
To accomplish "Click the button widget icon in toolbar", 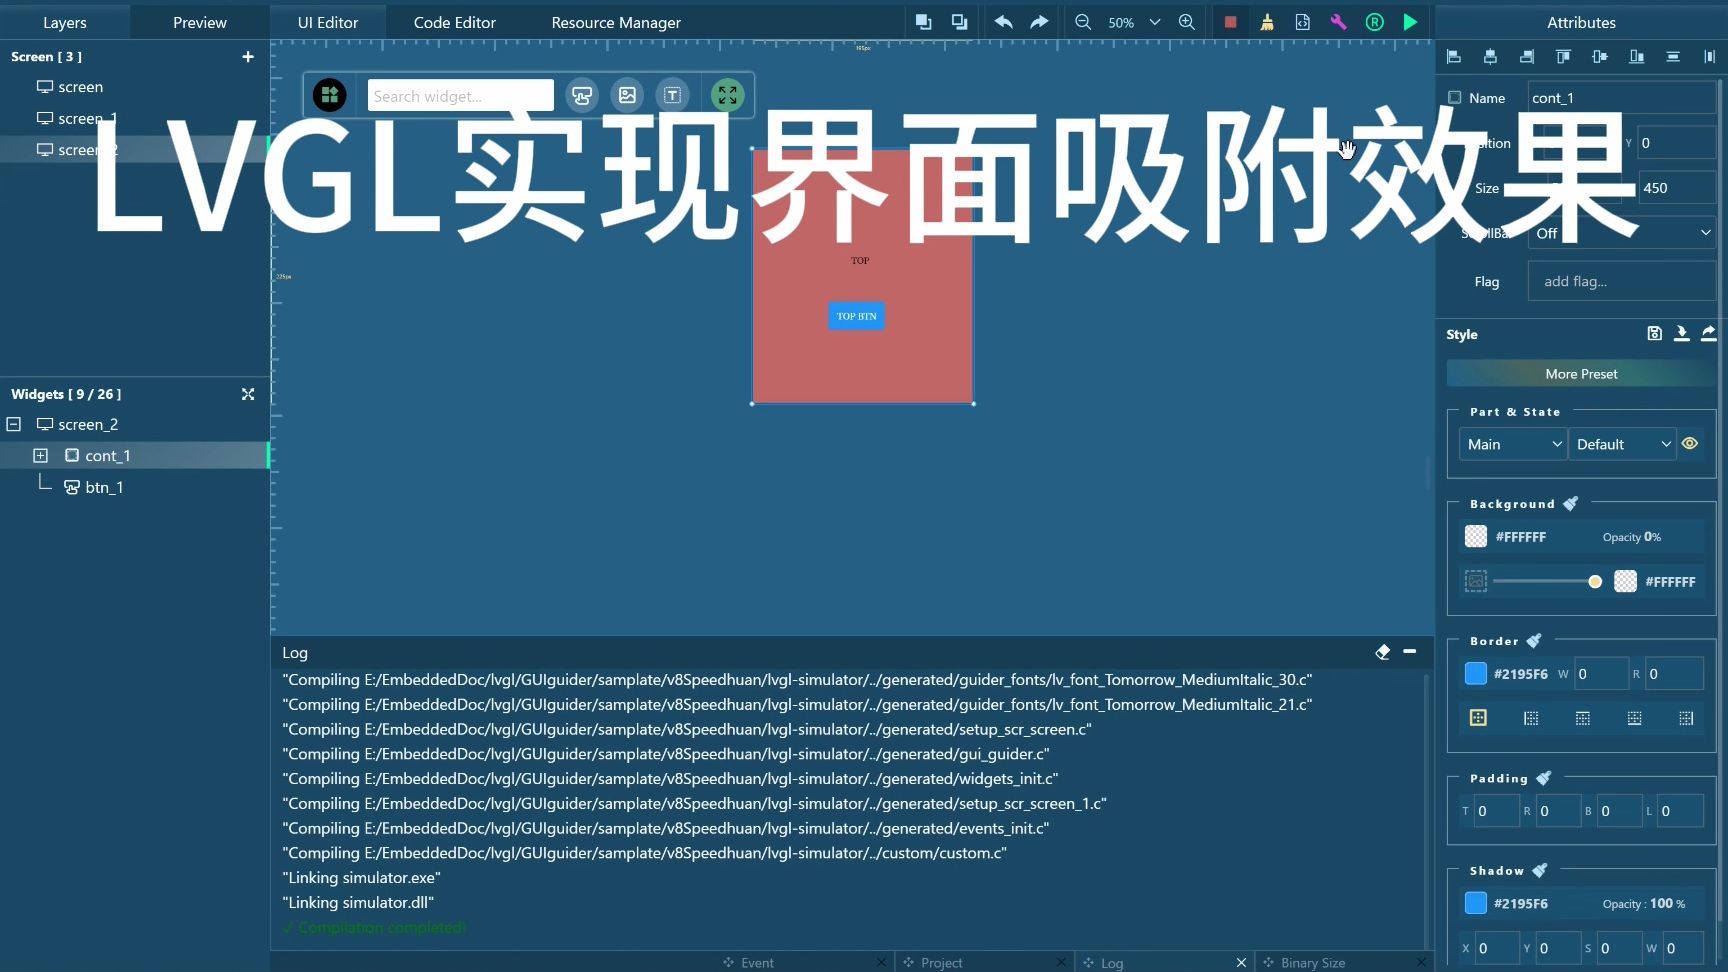I will coord(581,95).
